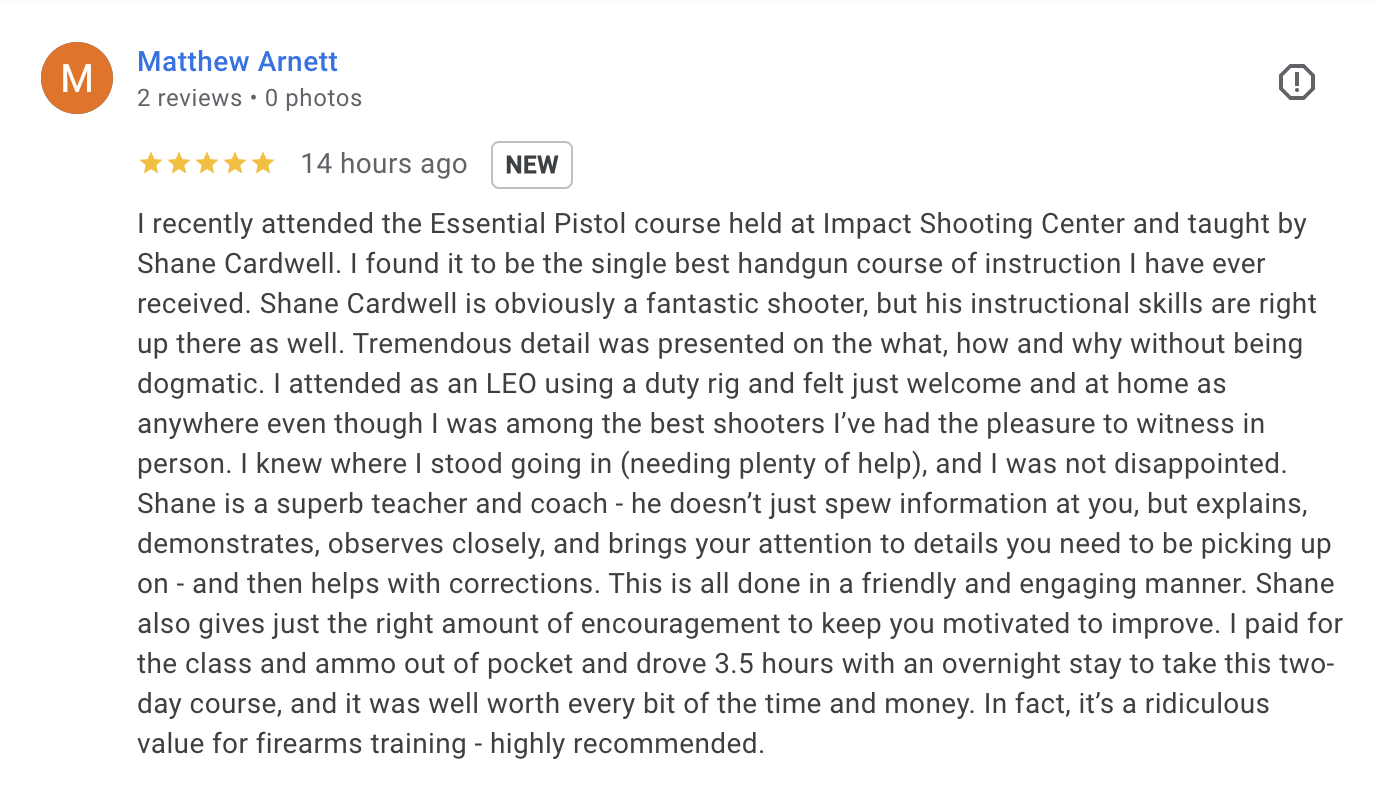Click the "0 photos" count text

312,98
